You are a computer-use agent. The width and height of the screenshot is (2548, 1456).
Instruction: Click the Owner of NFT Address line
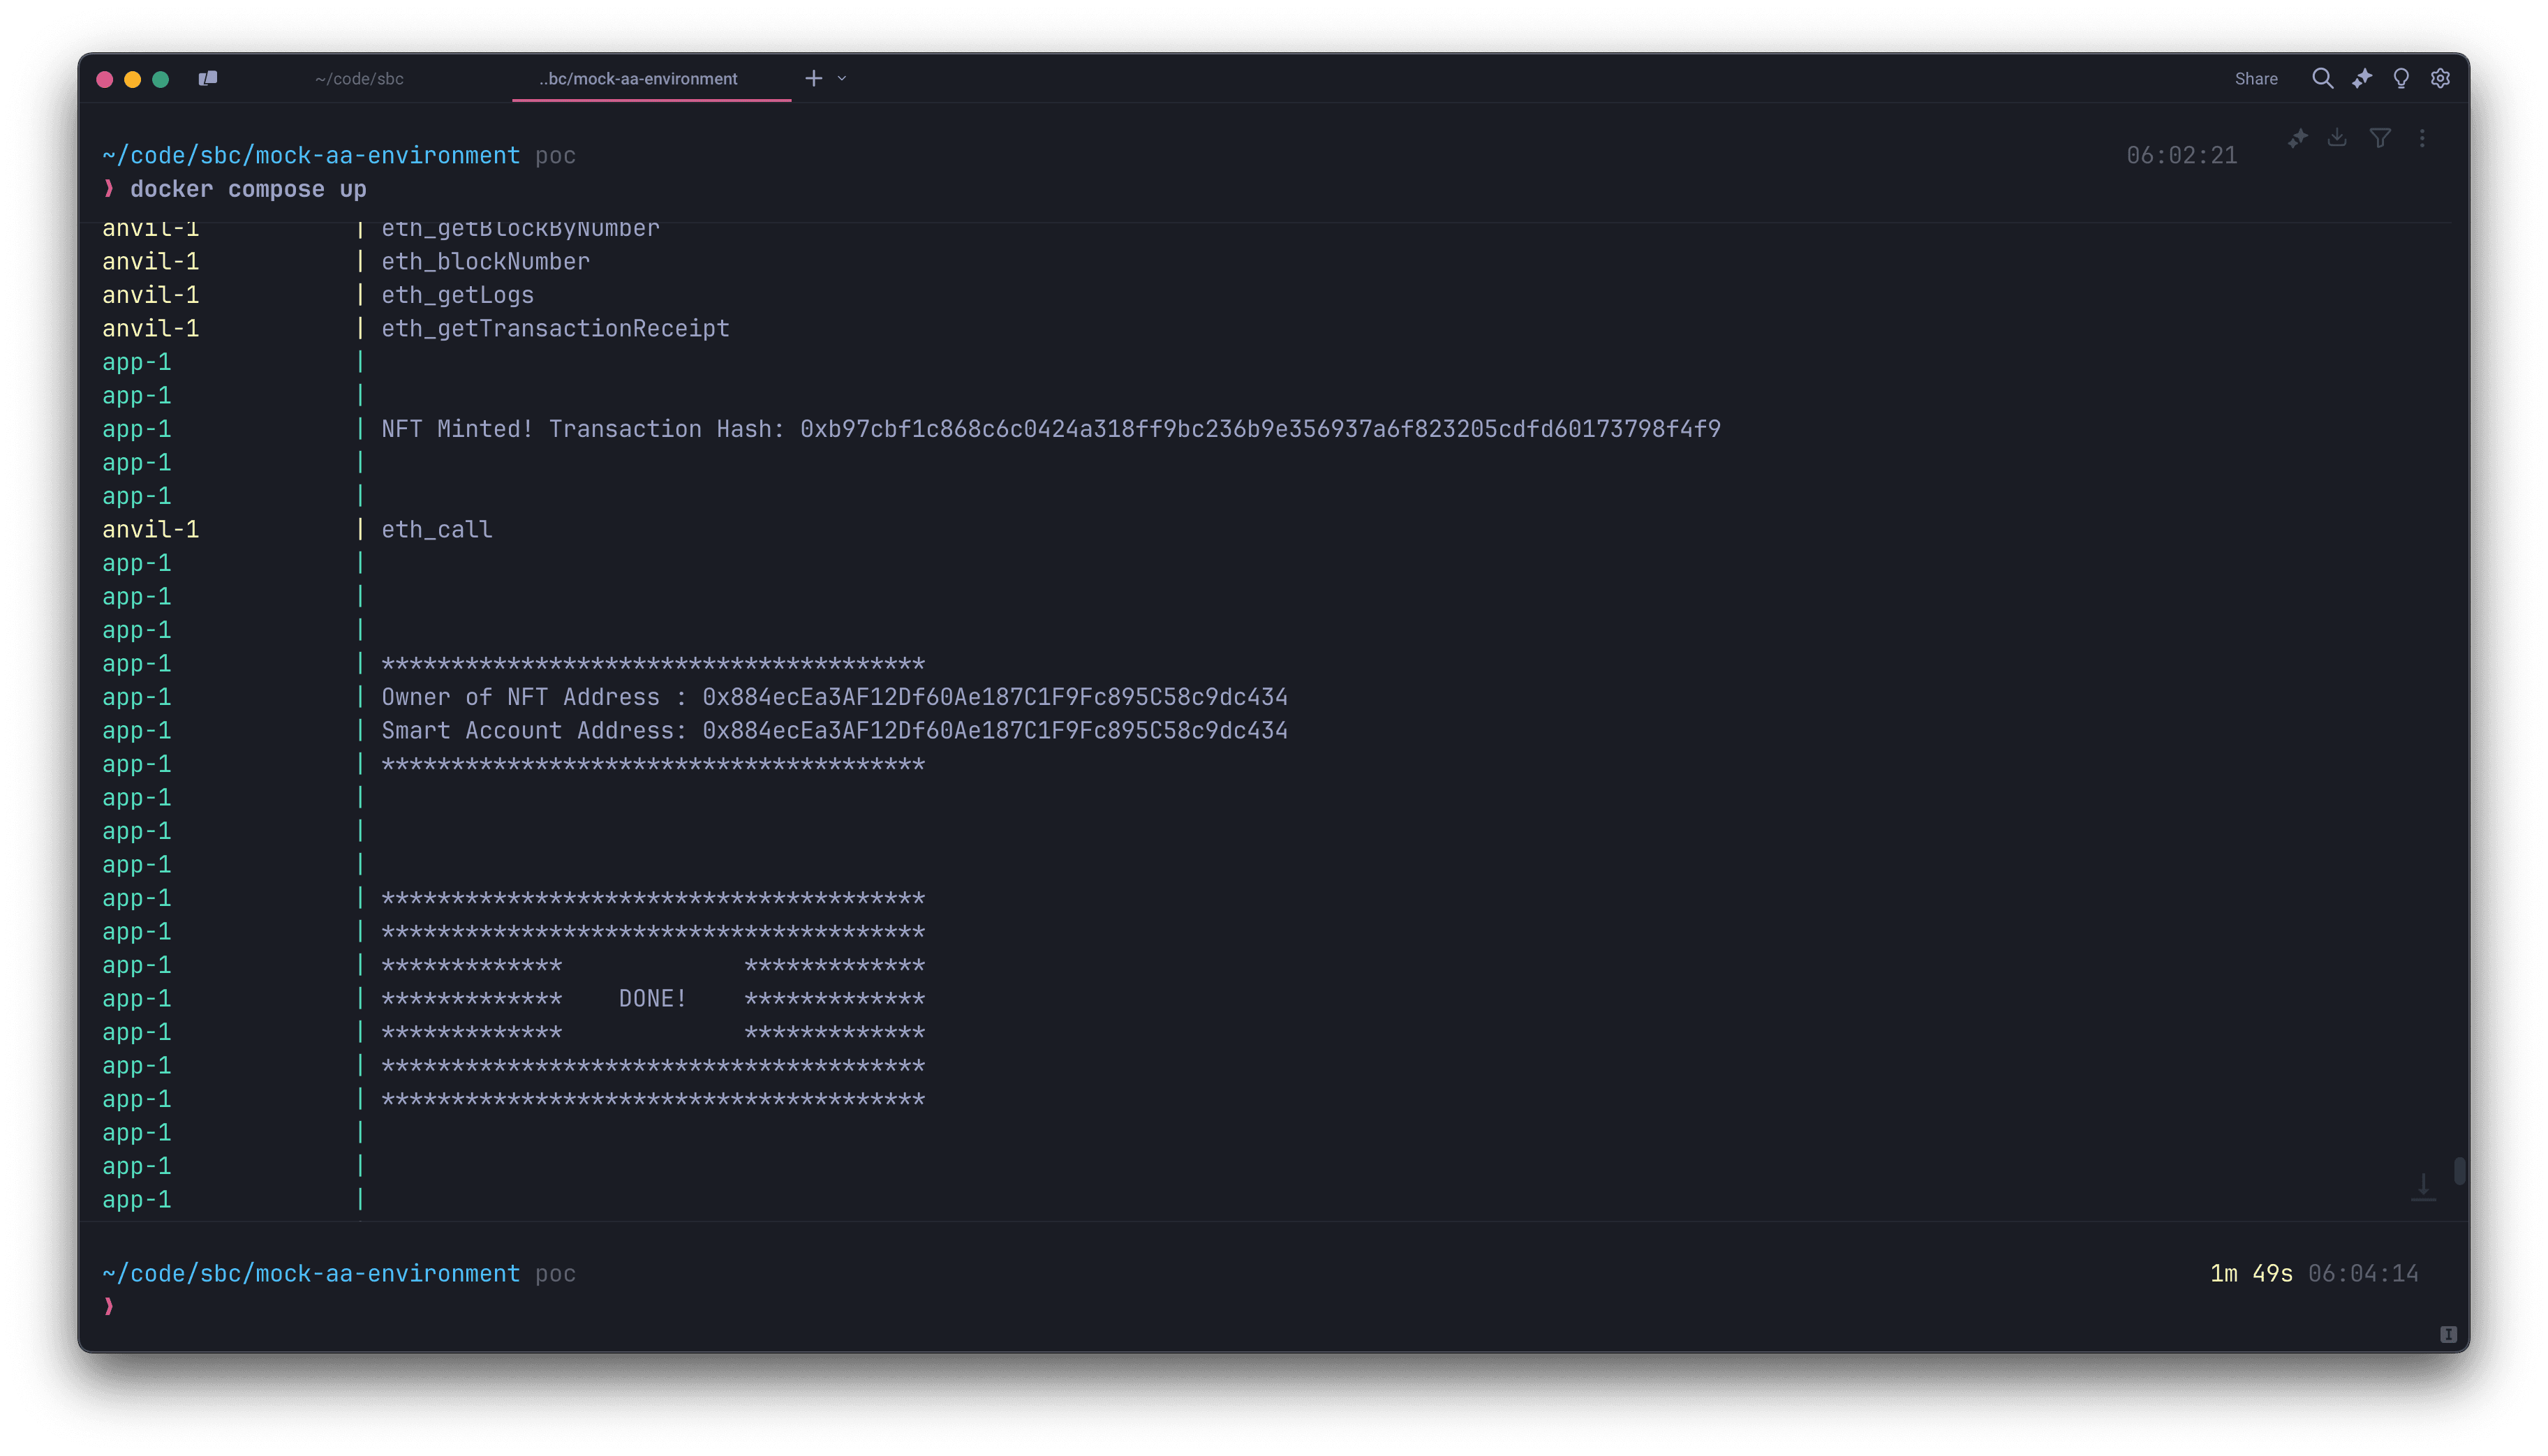point(834,697)
